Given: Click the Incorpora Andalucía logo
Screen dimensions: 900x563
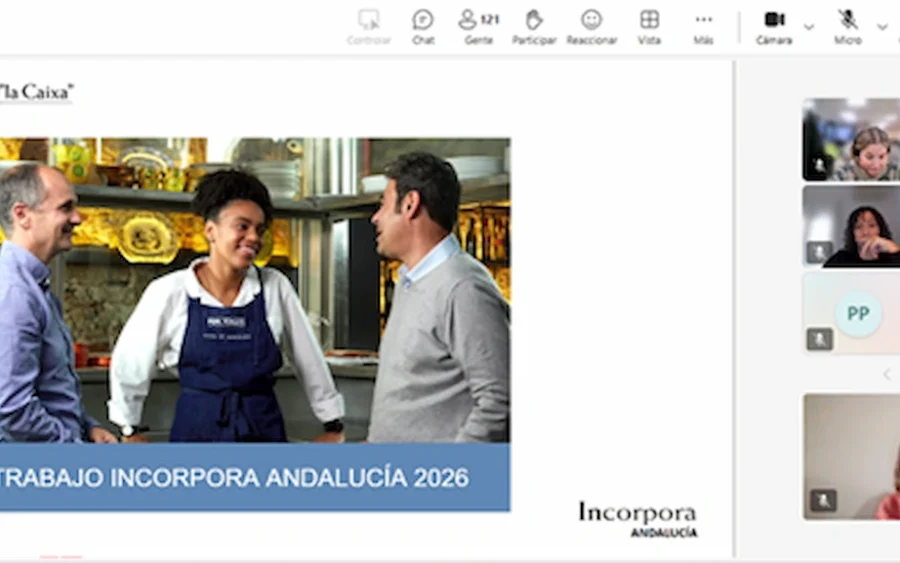Looking at the screenshot, I should (637, 519).
